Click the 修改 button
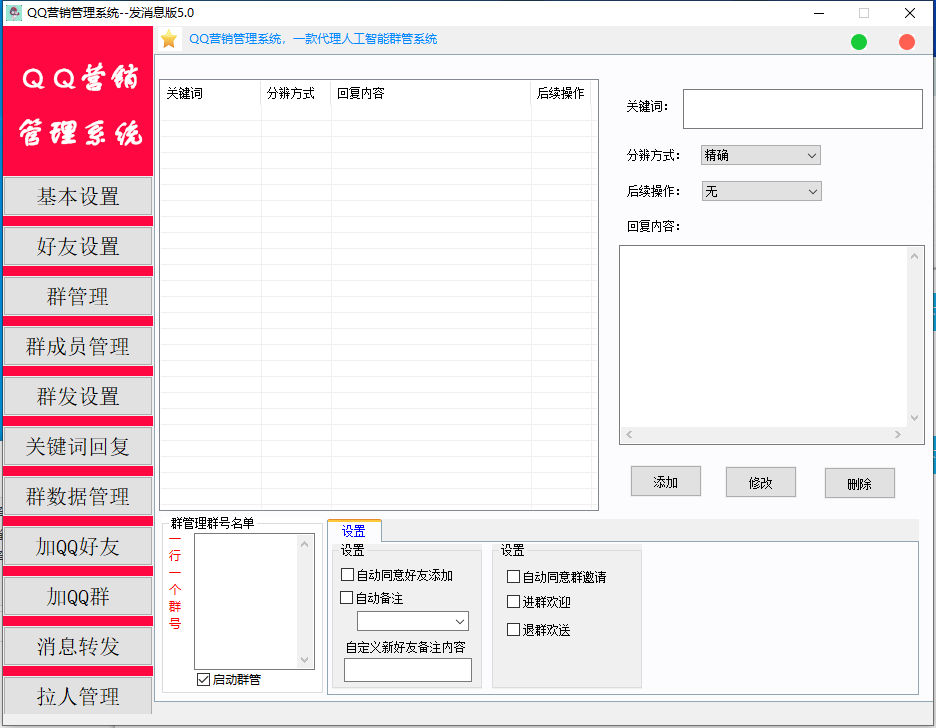 click(760, 482)
